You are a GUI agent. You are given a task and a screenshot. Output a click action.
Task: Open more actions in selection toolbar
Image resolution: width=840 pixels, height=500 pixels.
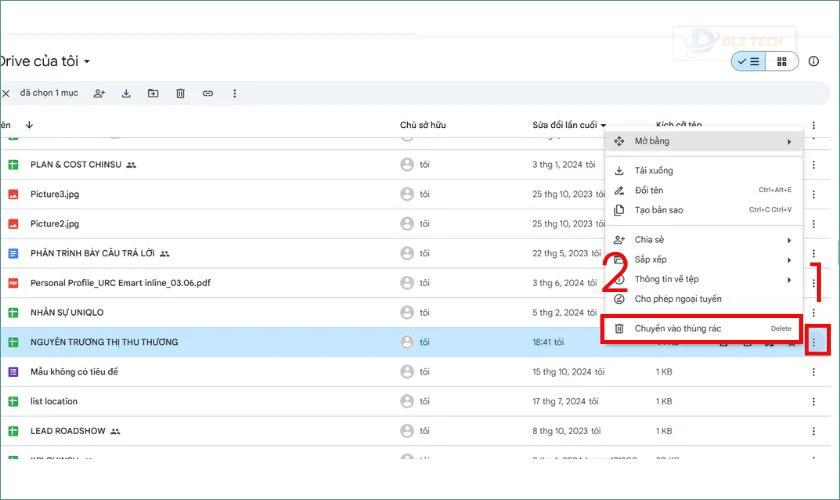pos(234,93)
